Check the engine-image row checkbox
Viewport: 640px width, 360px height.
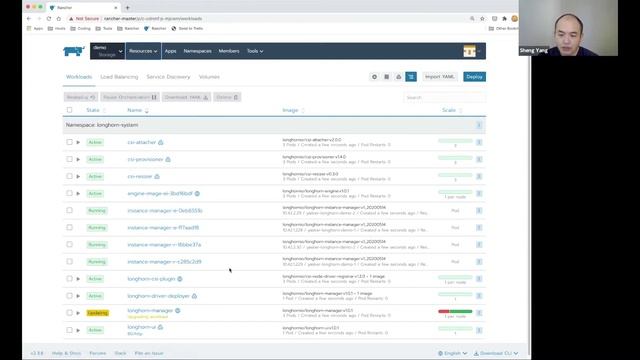pyautogui.click(x=69, y=193)
